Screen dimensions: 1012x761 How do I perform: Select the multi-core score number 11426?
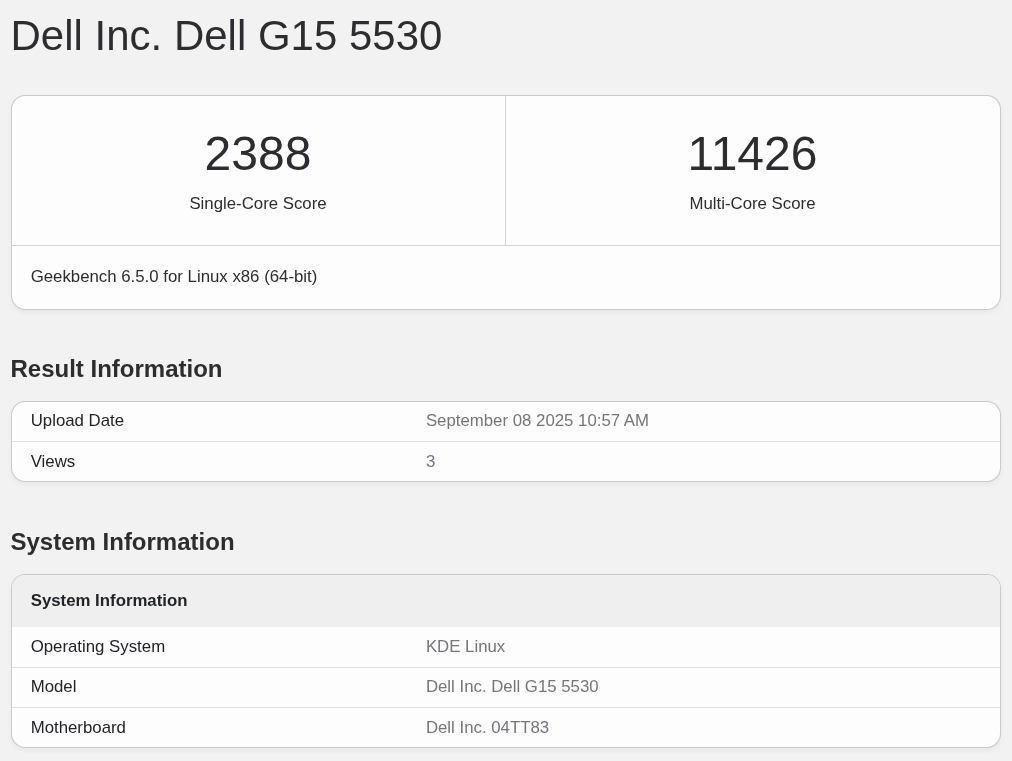(x=752, y=154)
